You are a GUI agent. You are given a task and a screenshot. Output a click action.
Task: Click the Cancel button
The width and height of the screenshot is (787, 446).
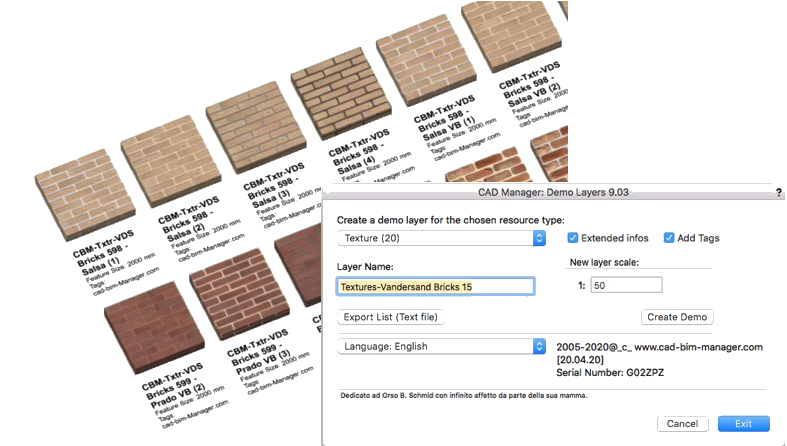coord(683,423)
